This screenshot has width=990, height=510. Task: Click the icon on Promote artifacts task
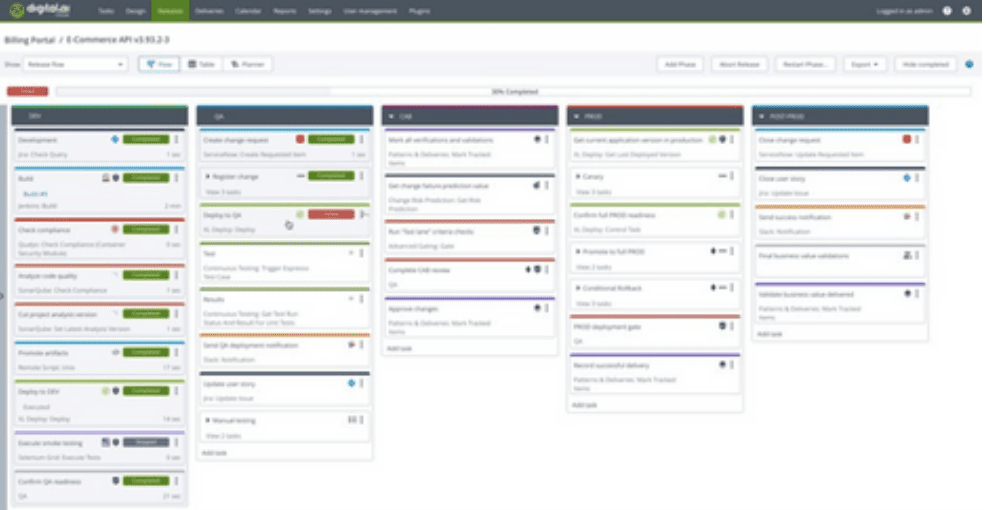(116, 352)
